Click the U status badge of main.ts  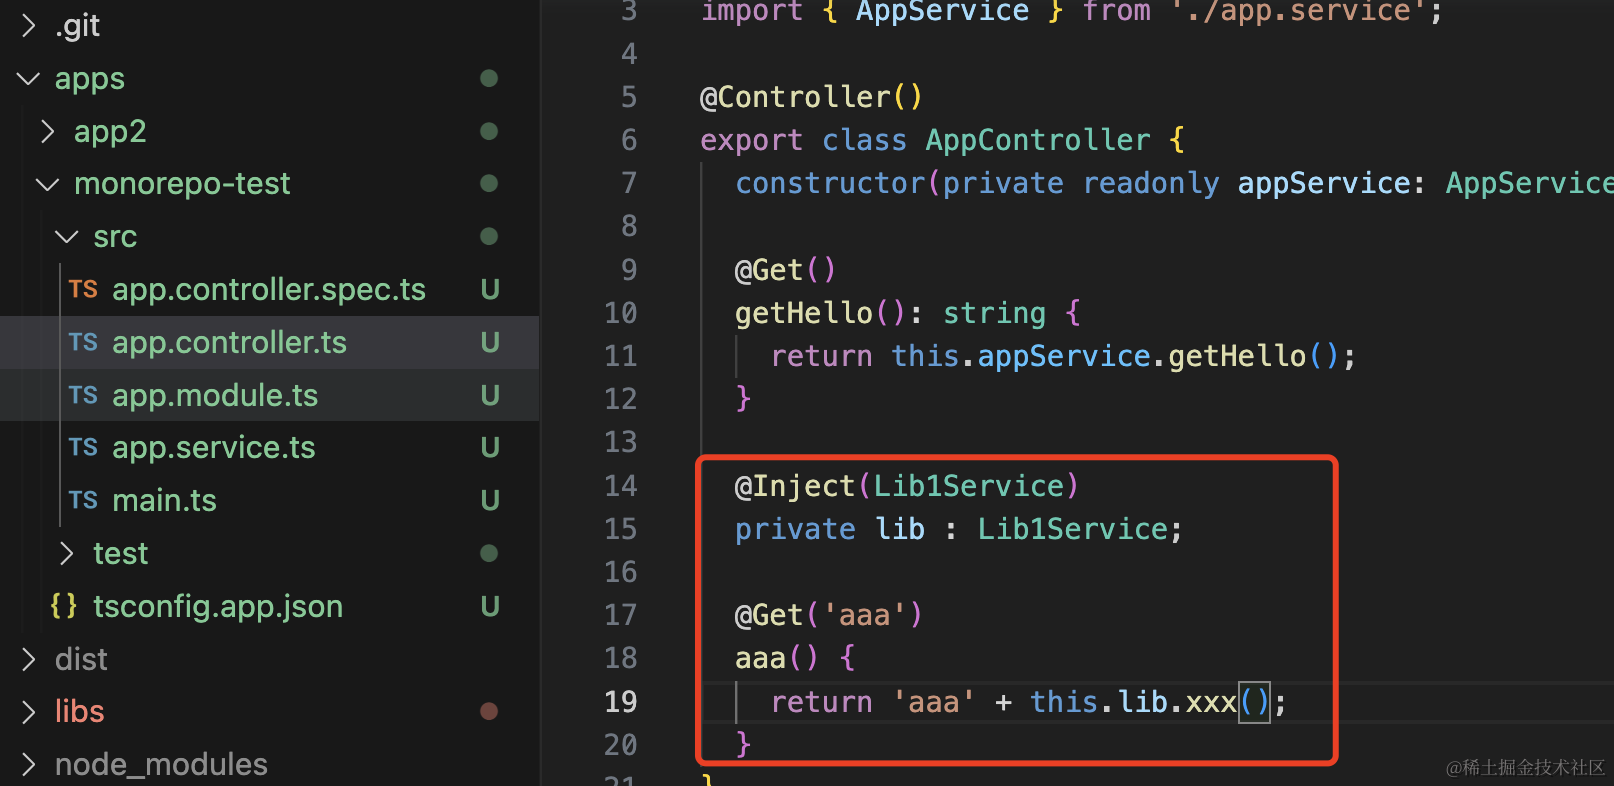(x=490, y=501)
